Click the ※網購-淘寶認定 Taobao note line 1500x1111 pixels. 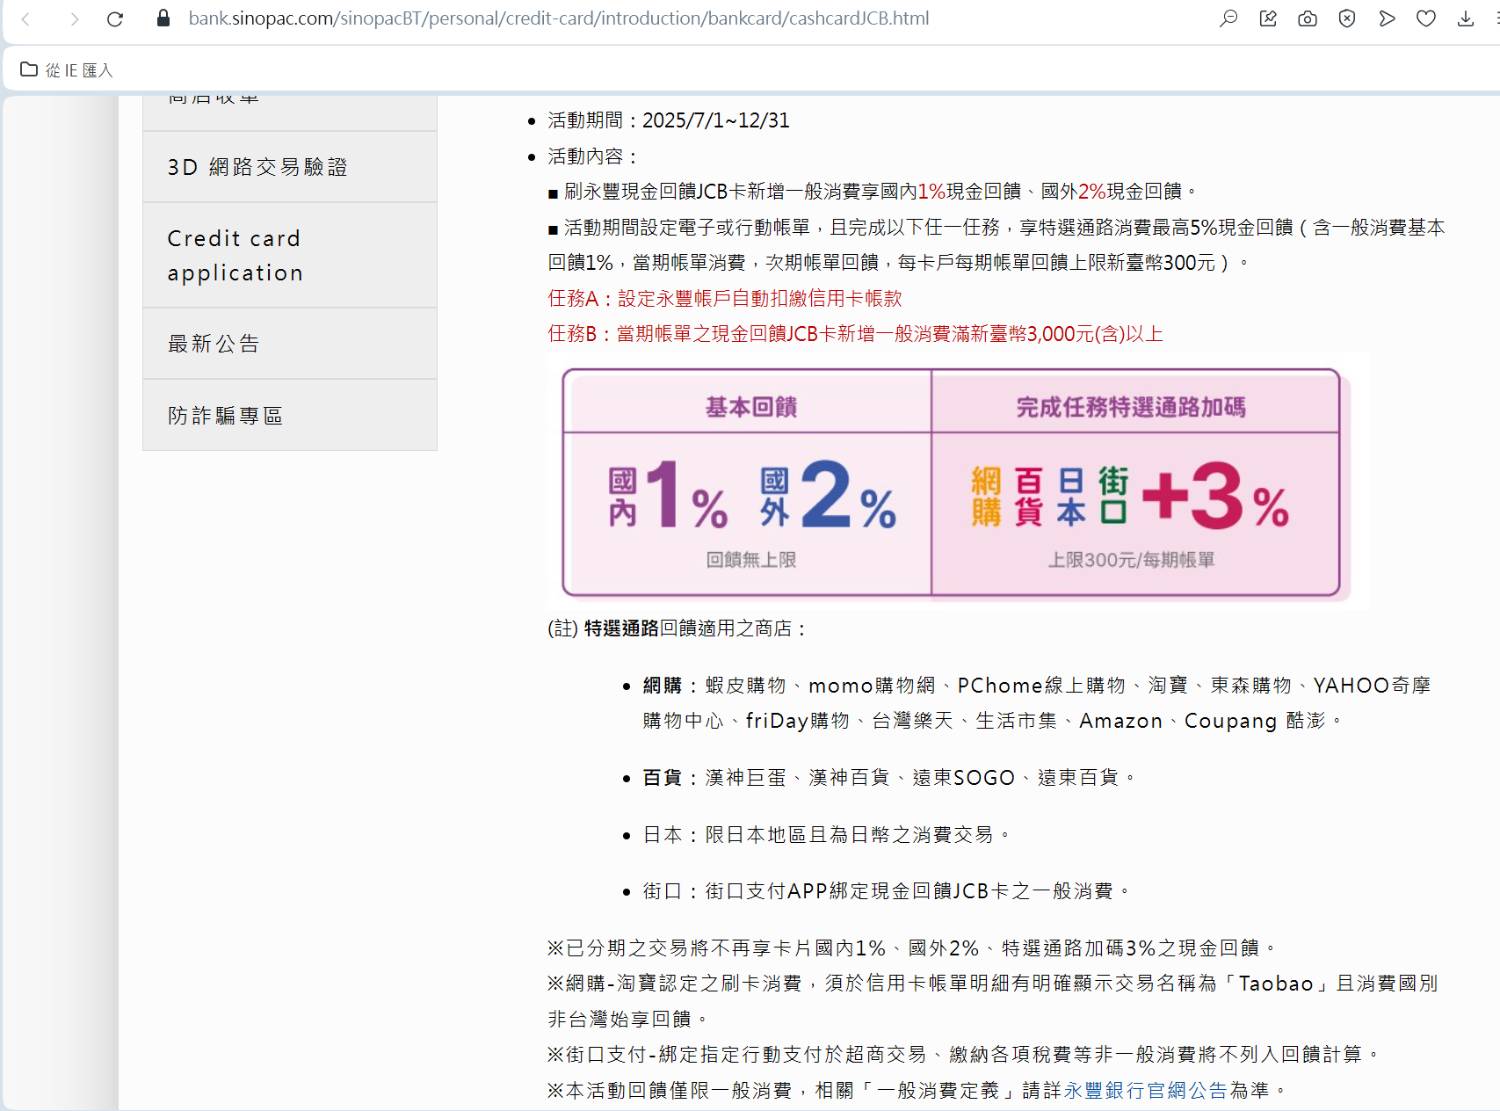(992, 1001)
